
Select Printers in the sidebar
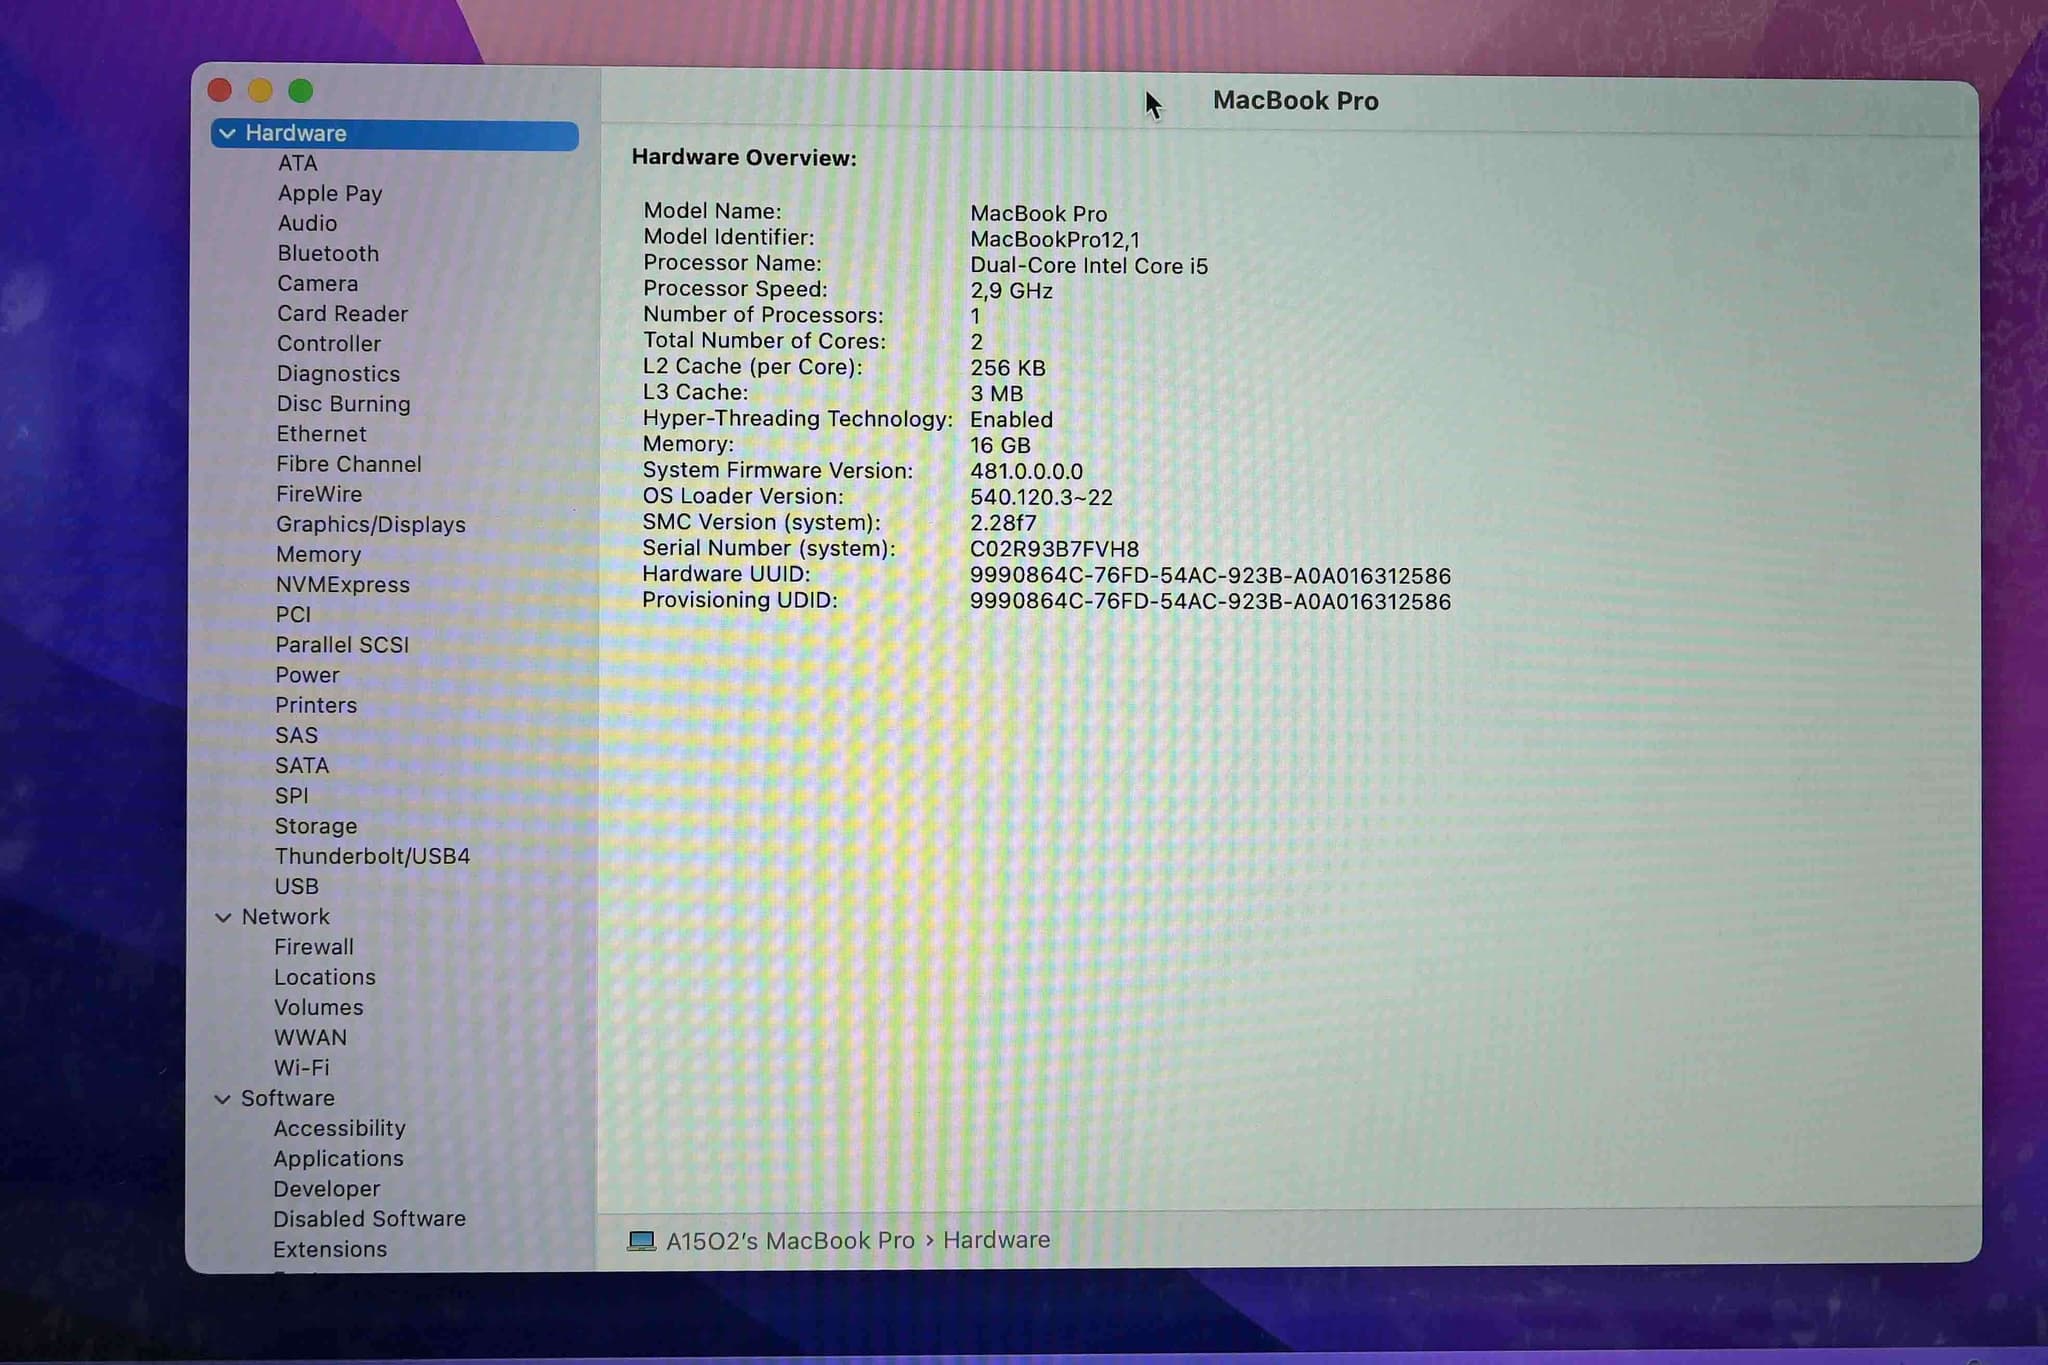pos(316,705)
